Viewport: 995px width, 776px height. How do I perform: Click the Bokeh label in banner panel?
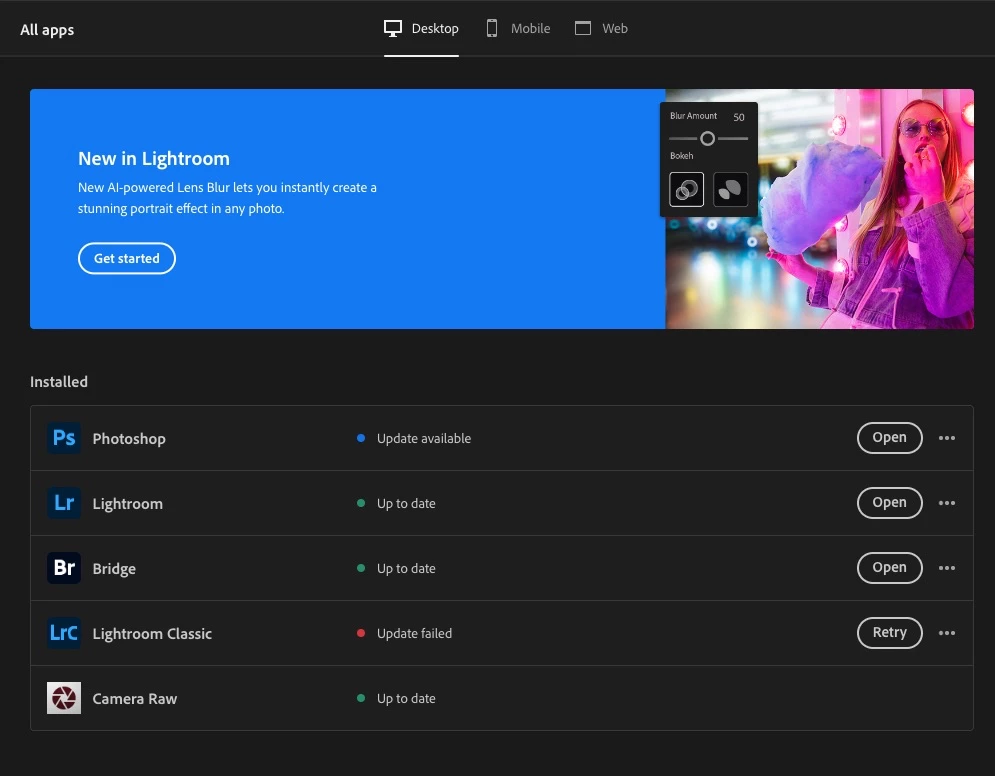[x=682, y=155]
